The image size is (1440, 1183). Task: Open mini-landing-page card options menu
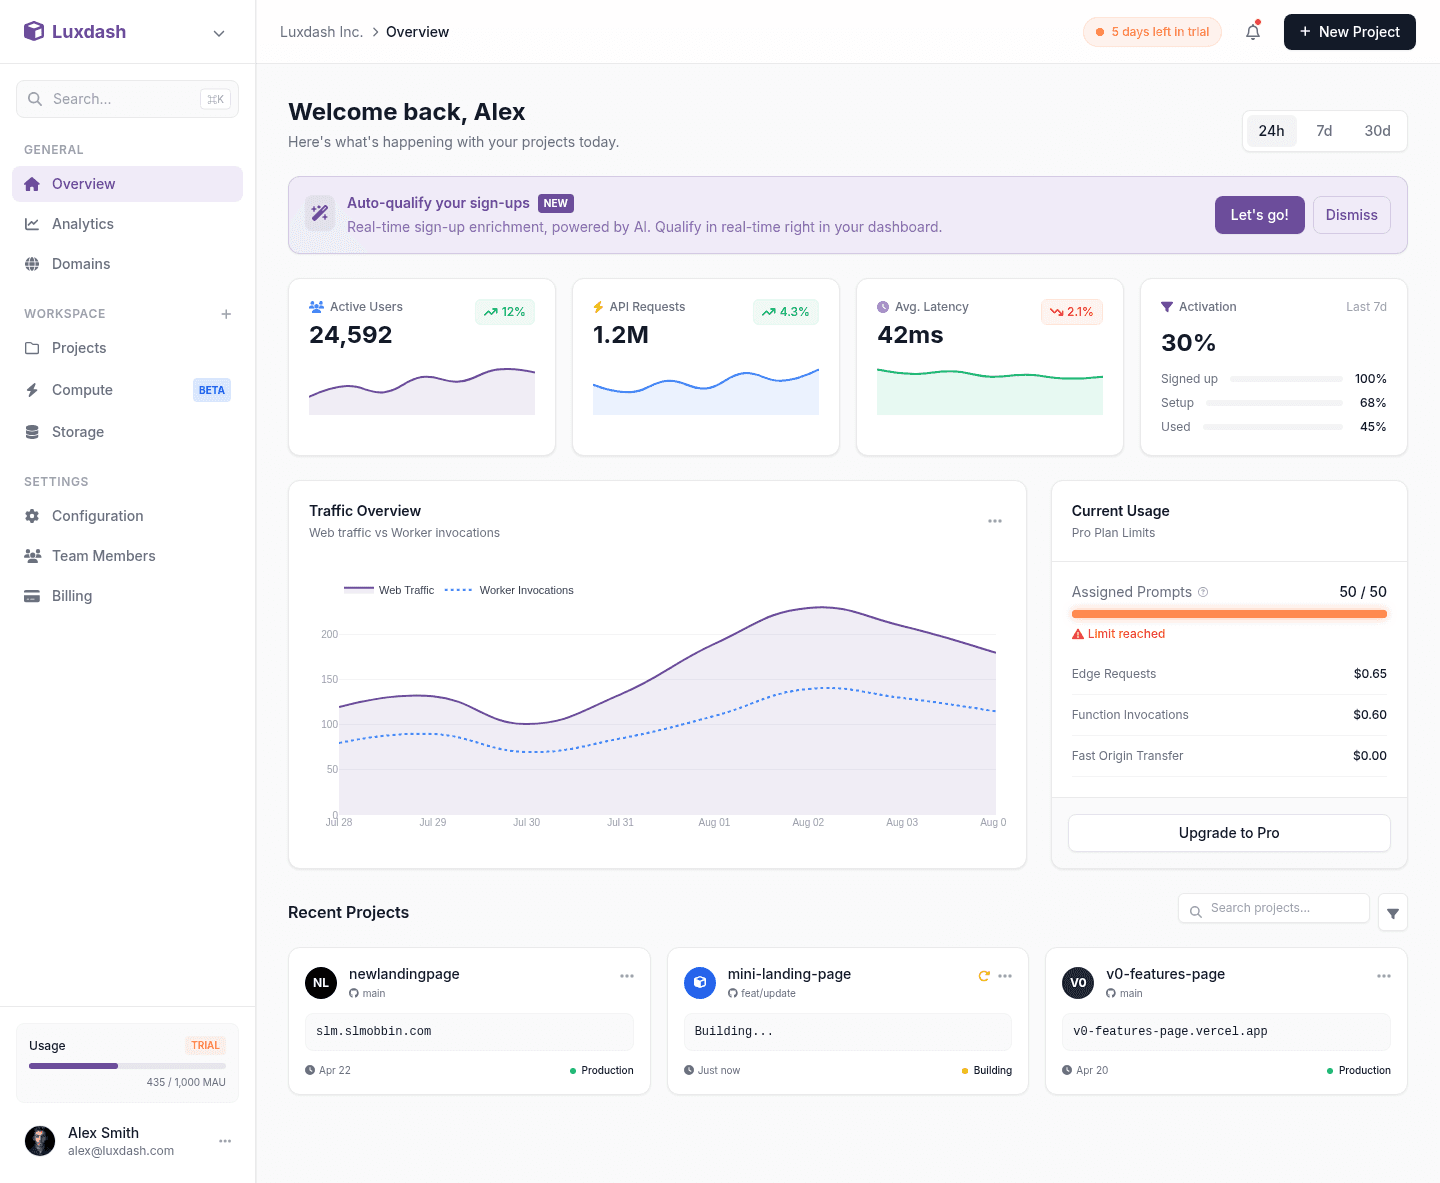pyautogui.click(x=1005, y=976)
